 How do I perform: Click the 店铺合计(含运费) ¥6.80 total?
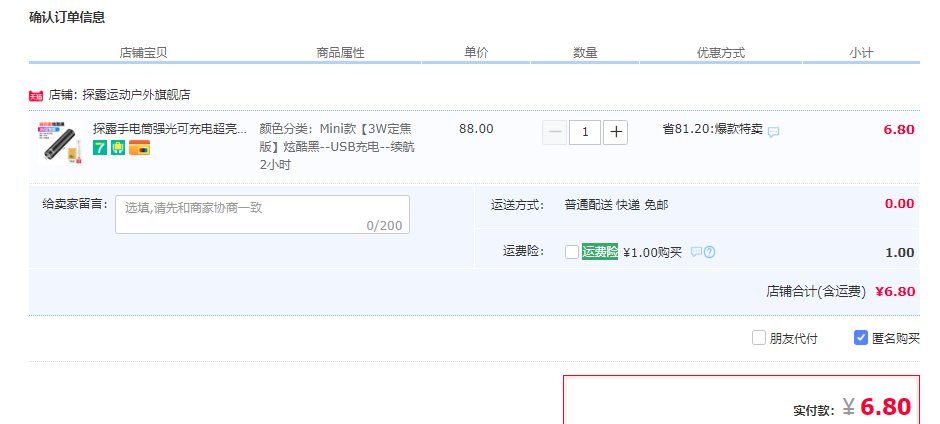click(840, 292)
